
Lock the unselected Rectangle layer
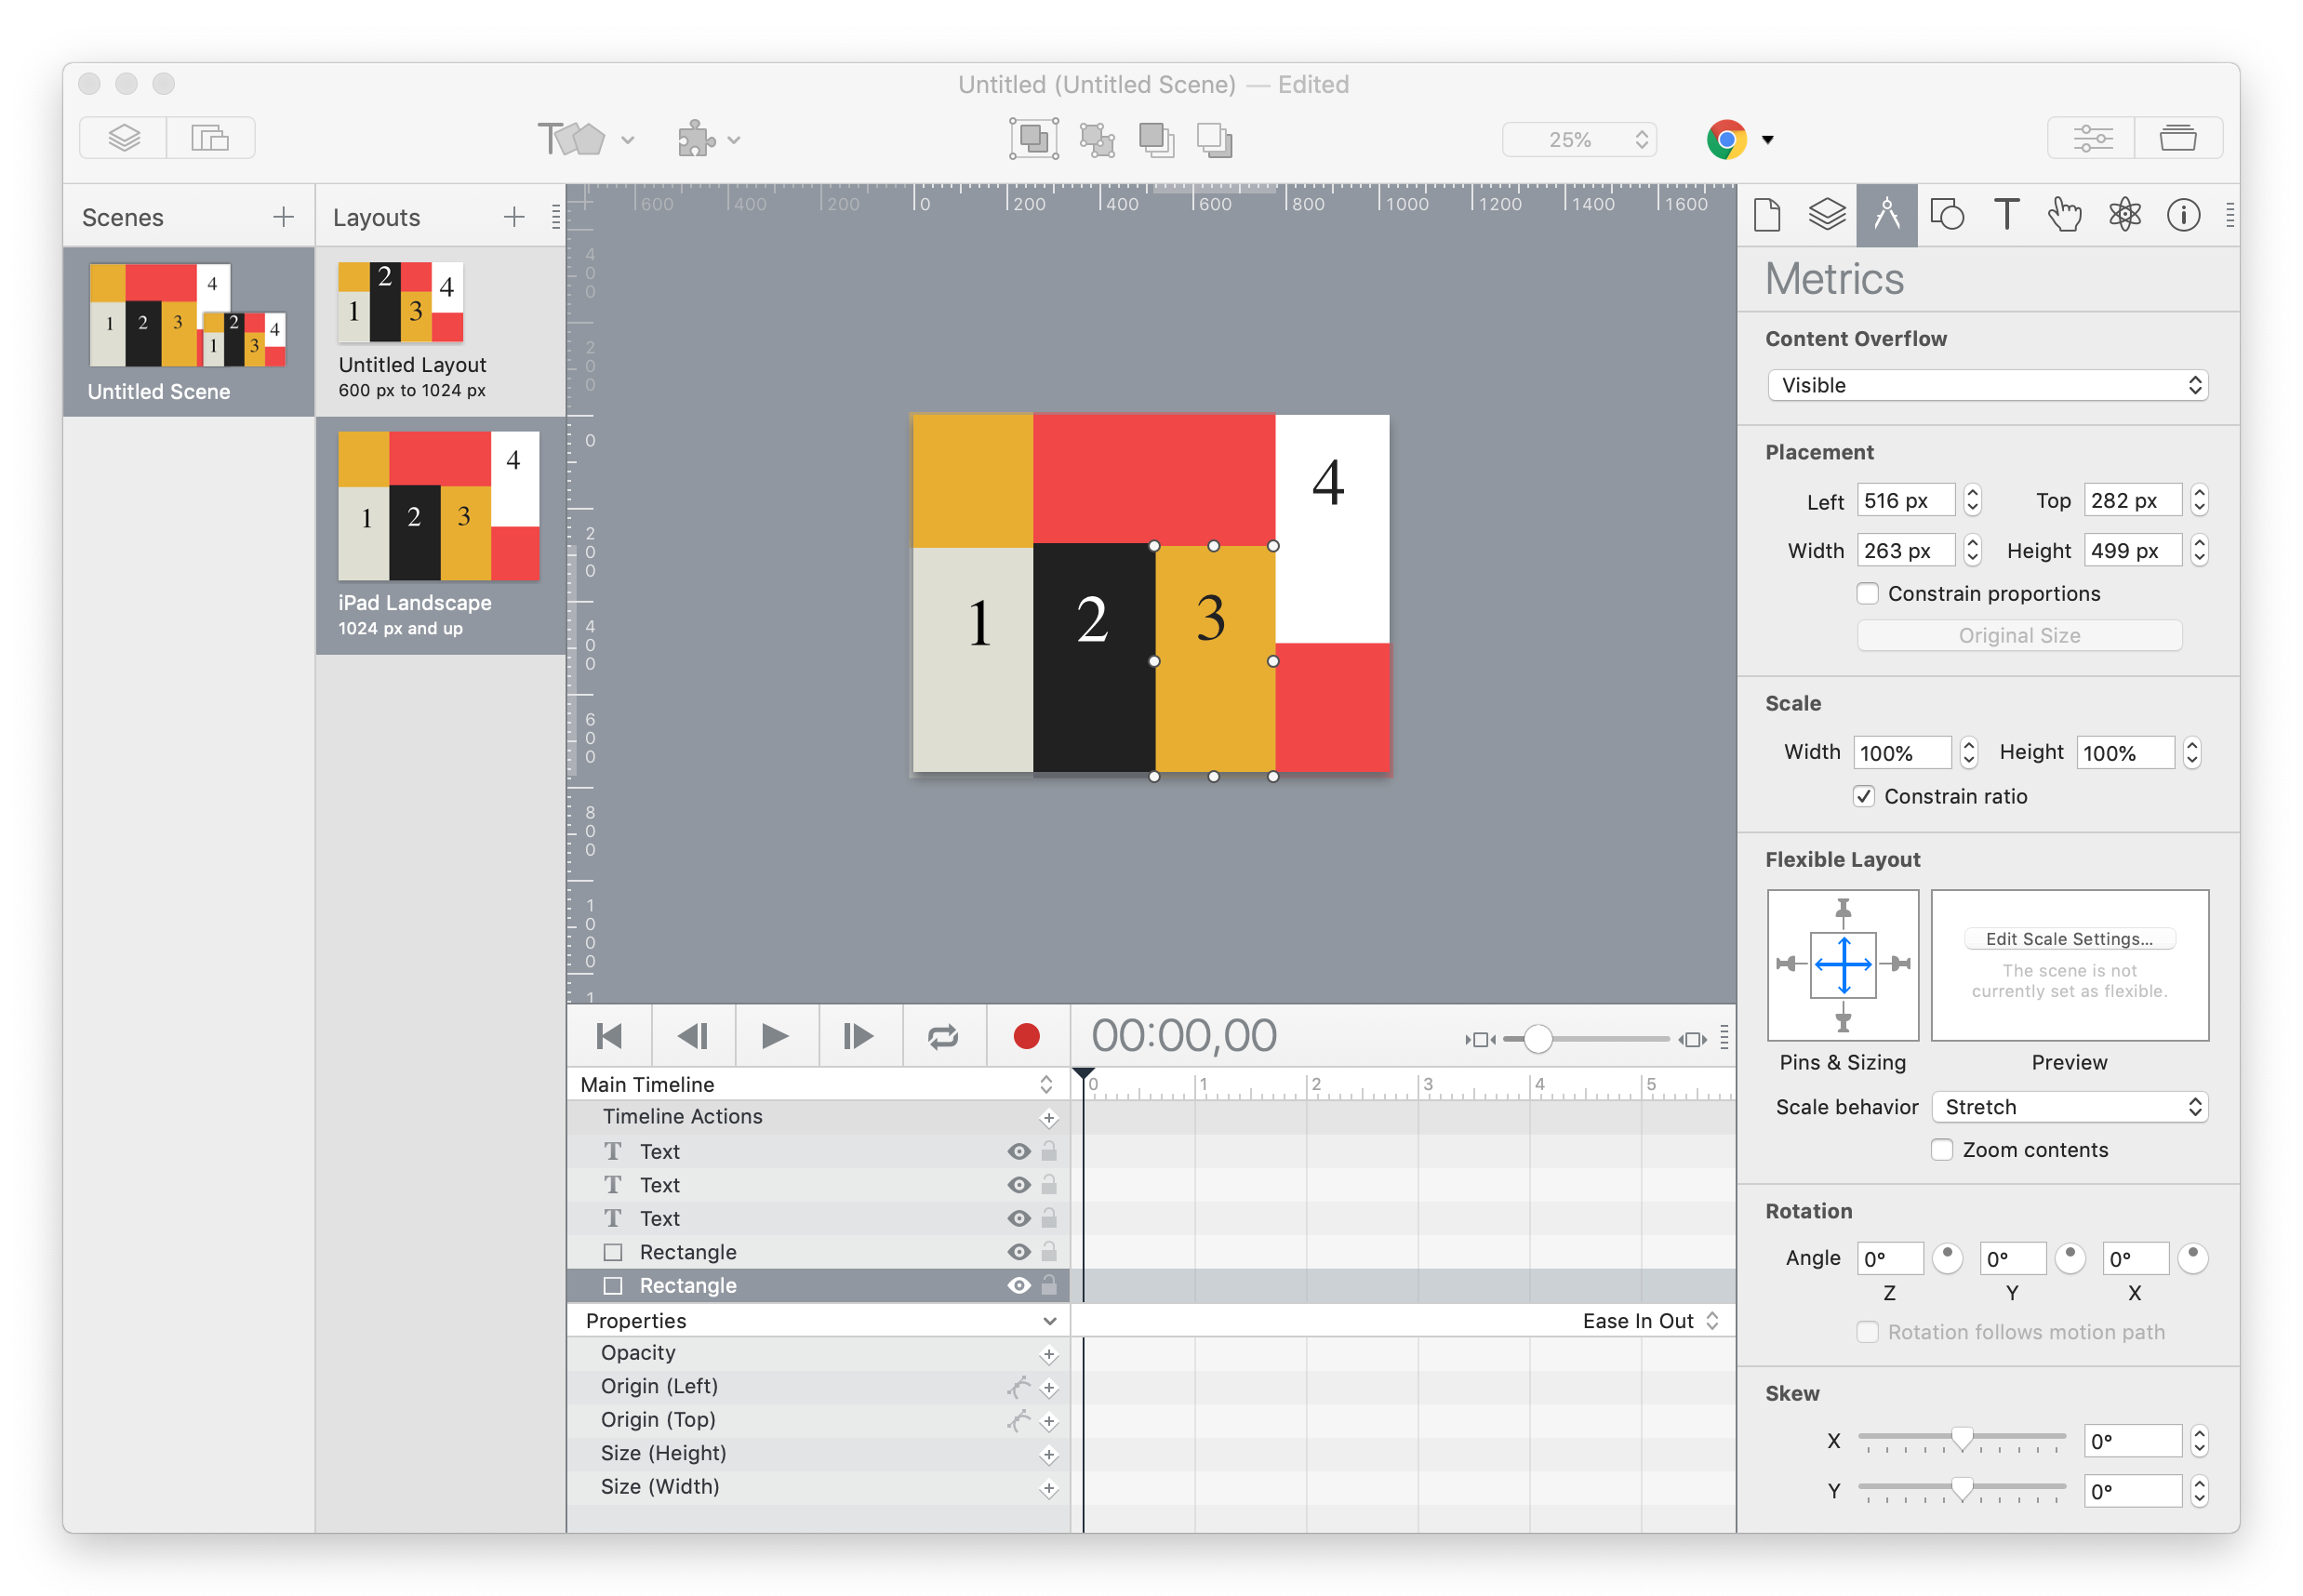point(1049,1252)
